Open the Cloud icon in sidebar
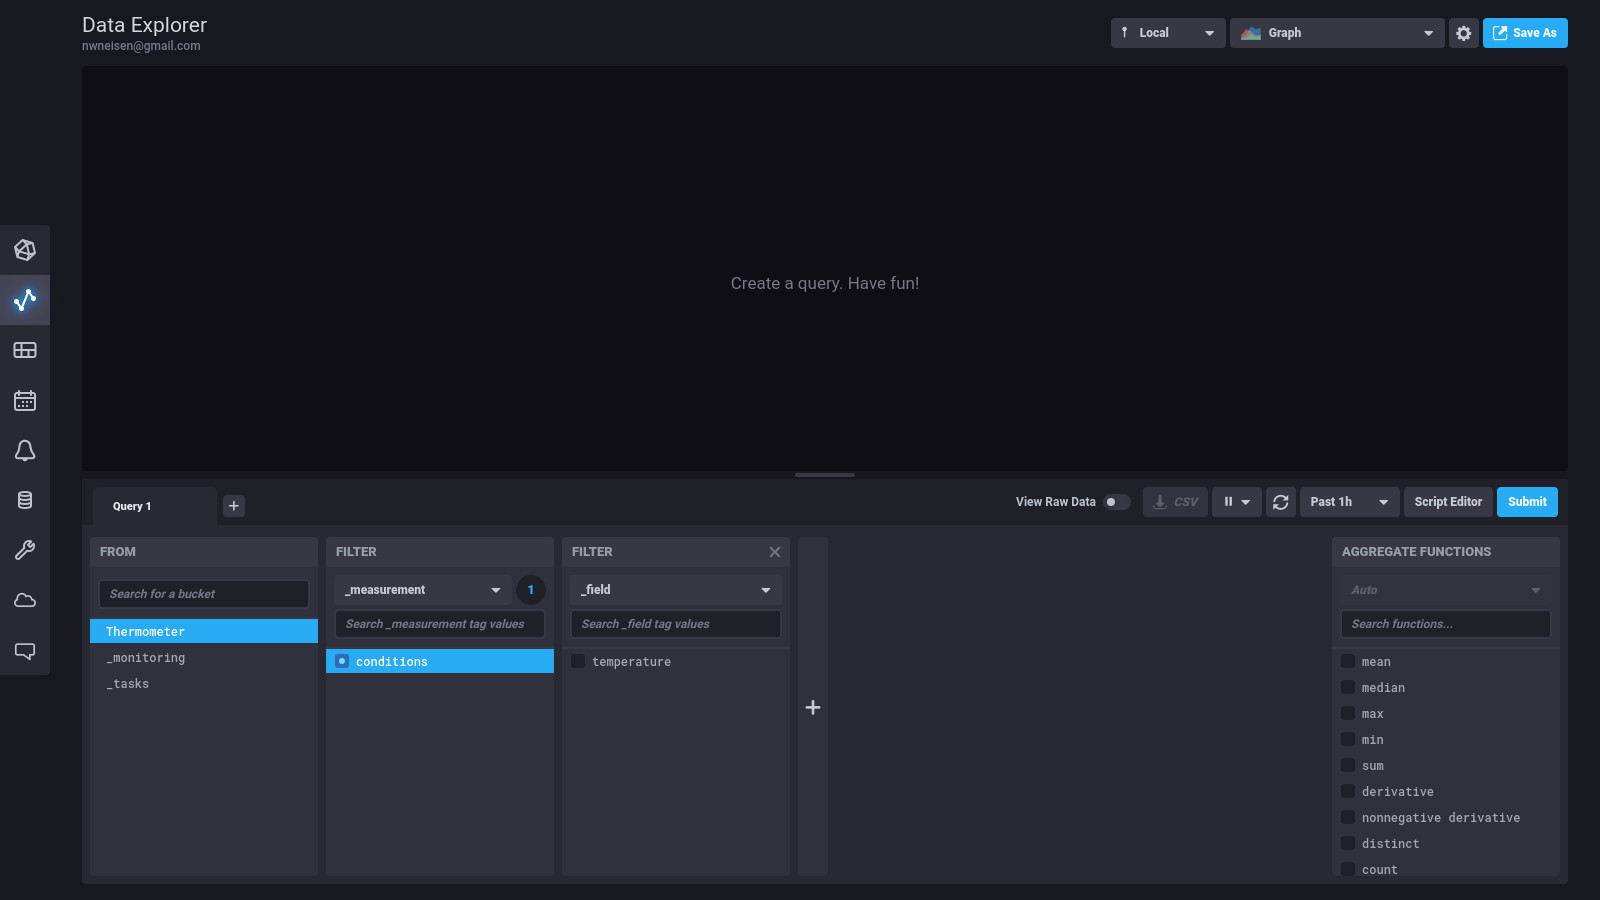 [25, 600]
